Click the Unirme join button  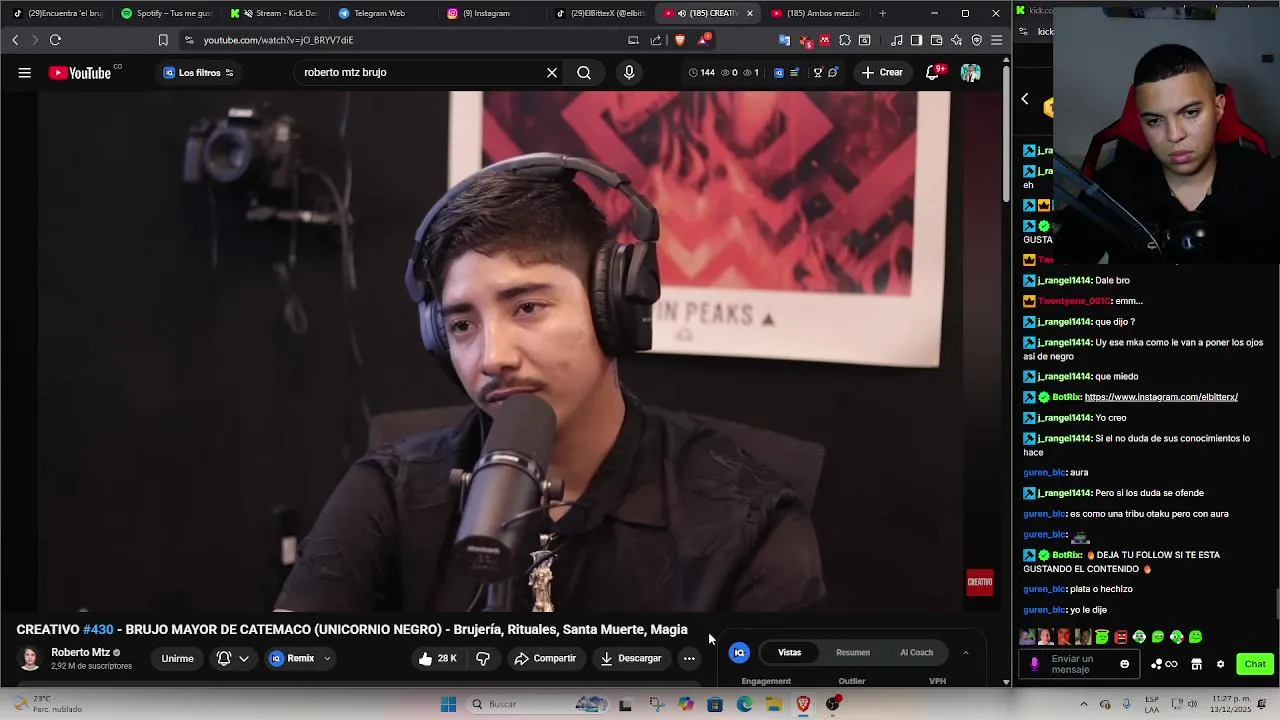point(177,658)
